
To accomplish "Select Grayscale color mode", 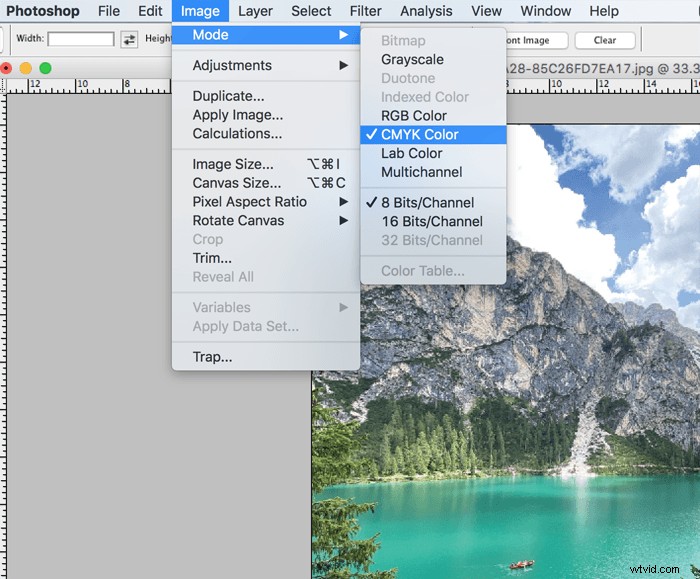I will pyautogui.click(x=433, y=59).
